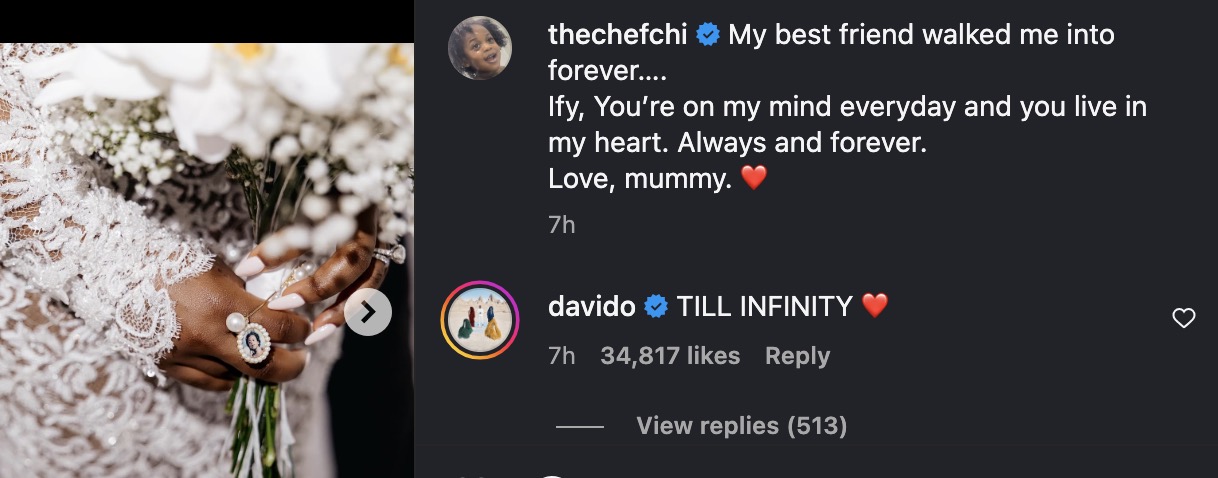Like davido's comment with the heart icon

point(1183,319)
